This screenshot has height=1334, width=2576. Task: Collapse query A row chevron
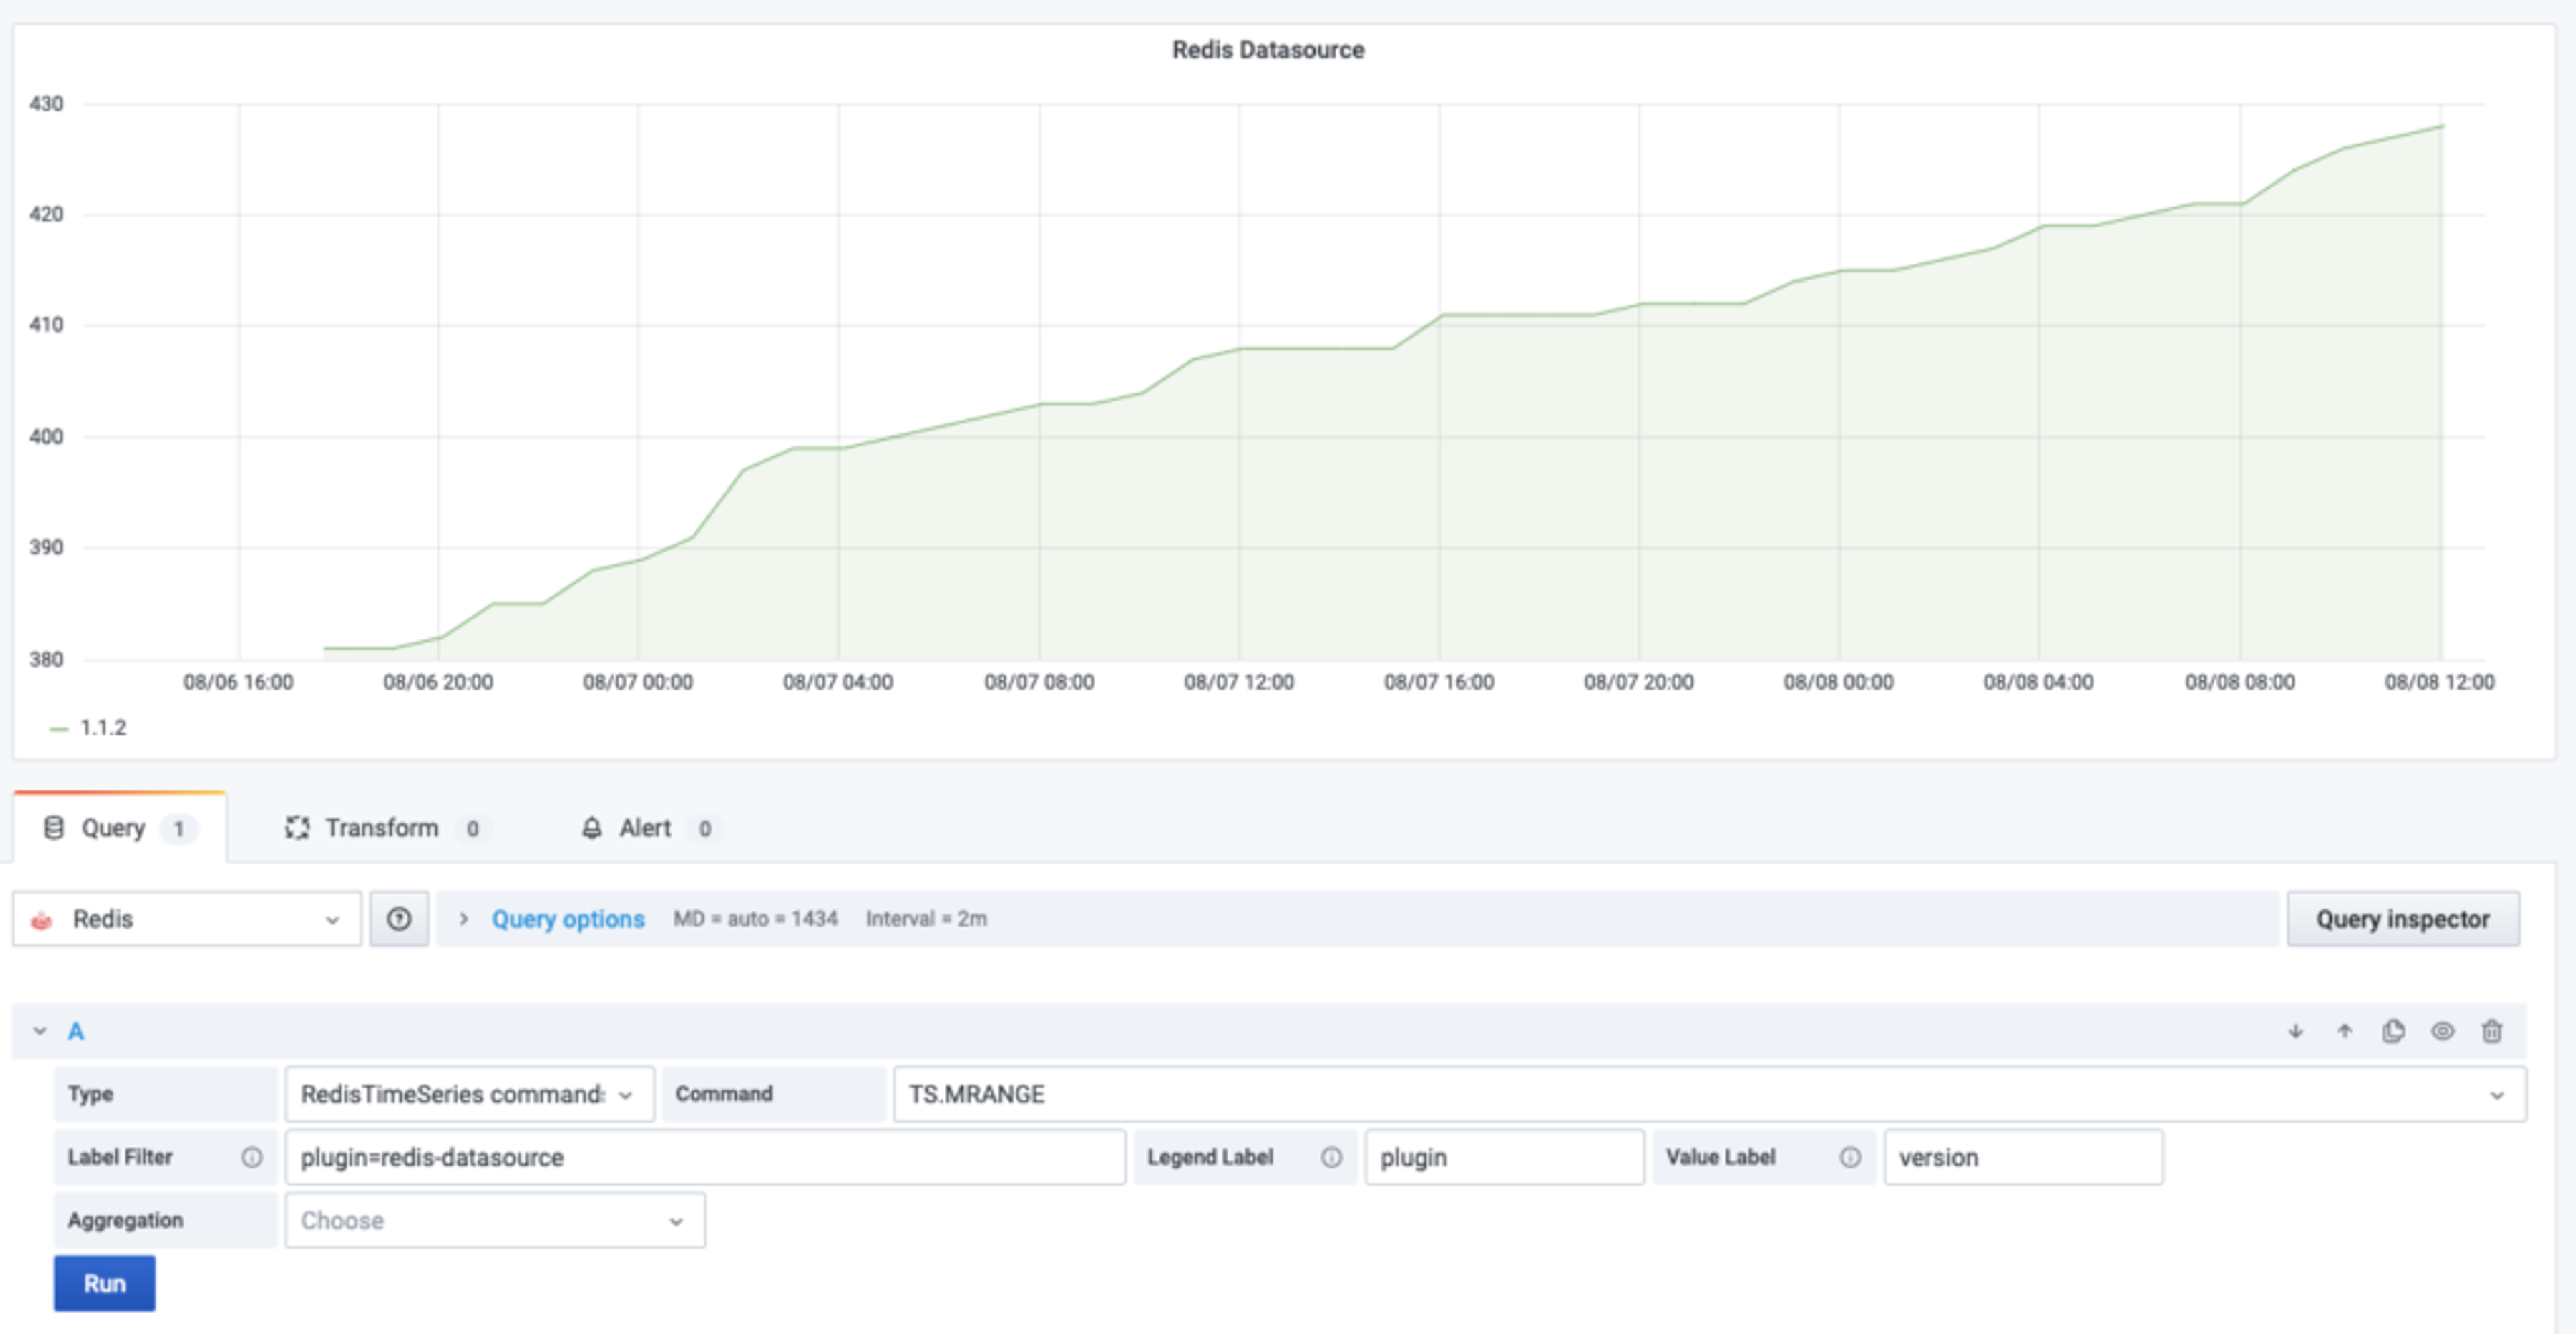pos(40,1031)
